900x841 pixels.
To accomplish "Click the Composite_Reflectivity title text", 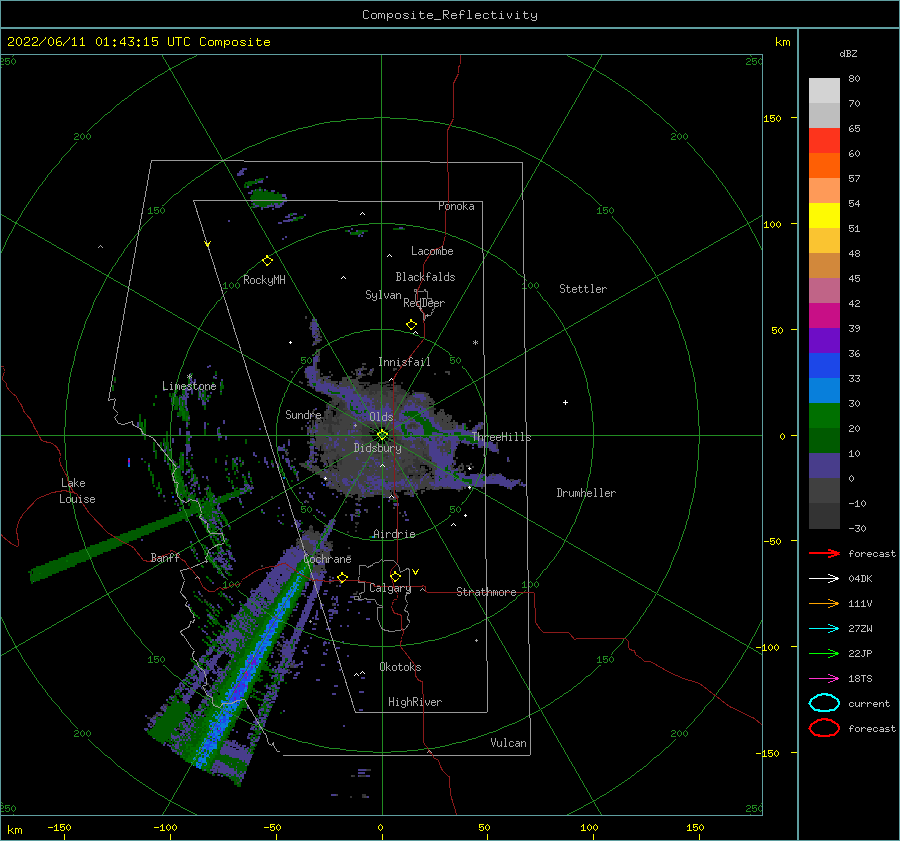I will 449,15.
